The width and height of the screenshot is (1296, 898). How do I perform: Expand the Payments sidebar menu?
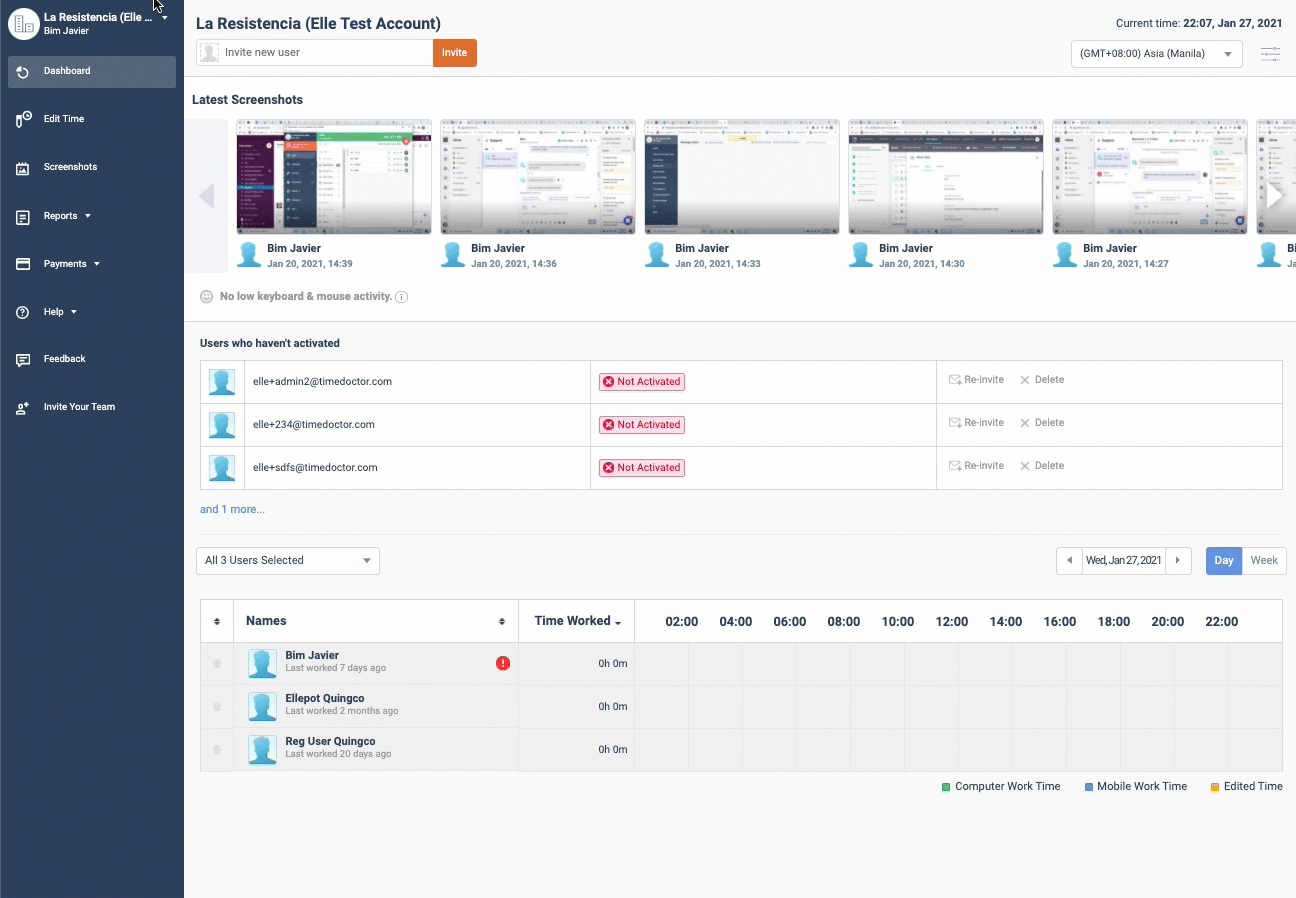70,264
